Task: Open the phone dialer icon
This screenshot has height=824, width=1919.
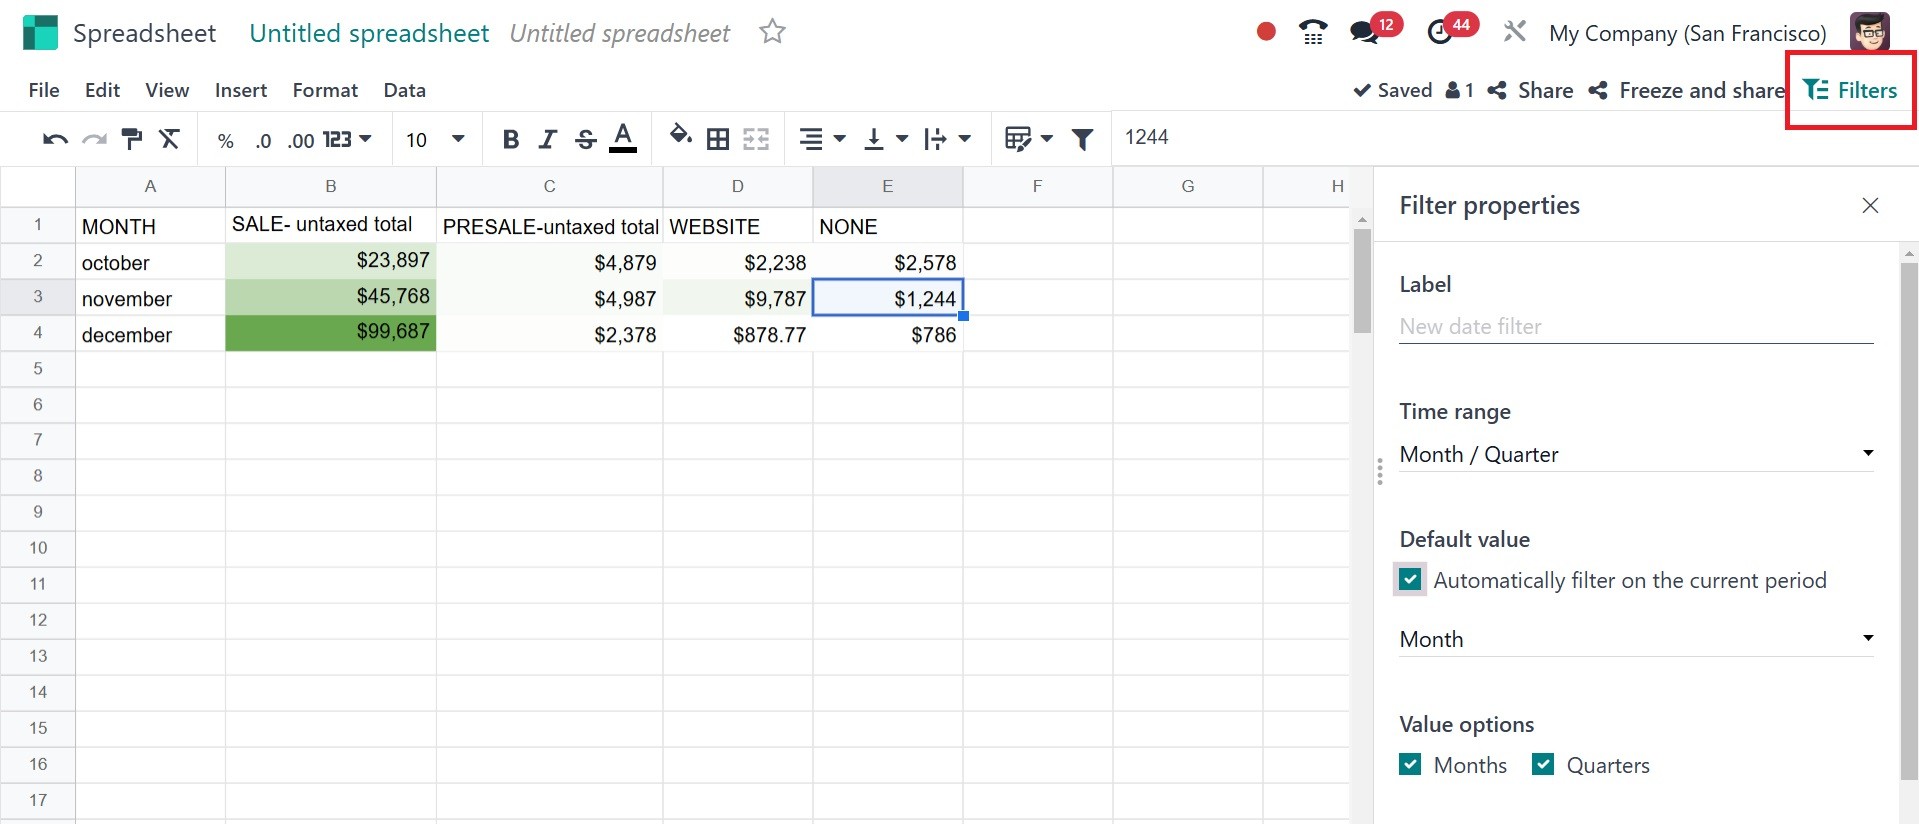Action: click(1313, 32)
